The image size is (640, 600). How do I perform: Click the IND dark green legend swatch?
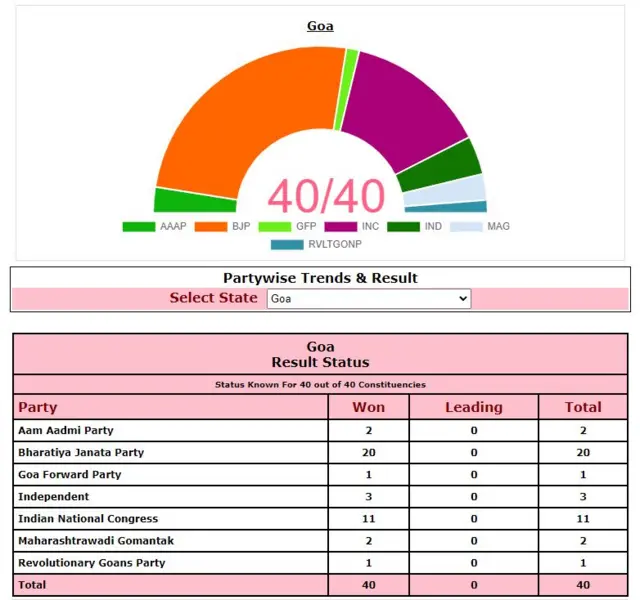pyautogui.click(x=403, y=227)
